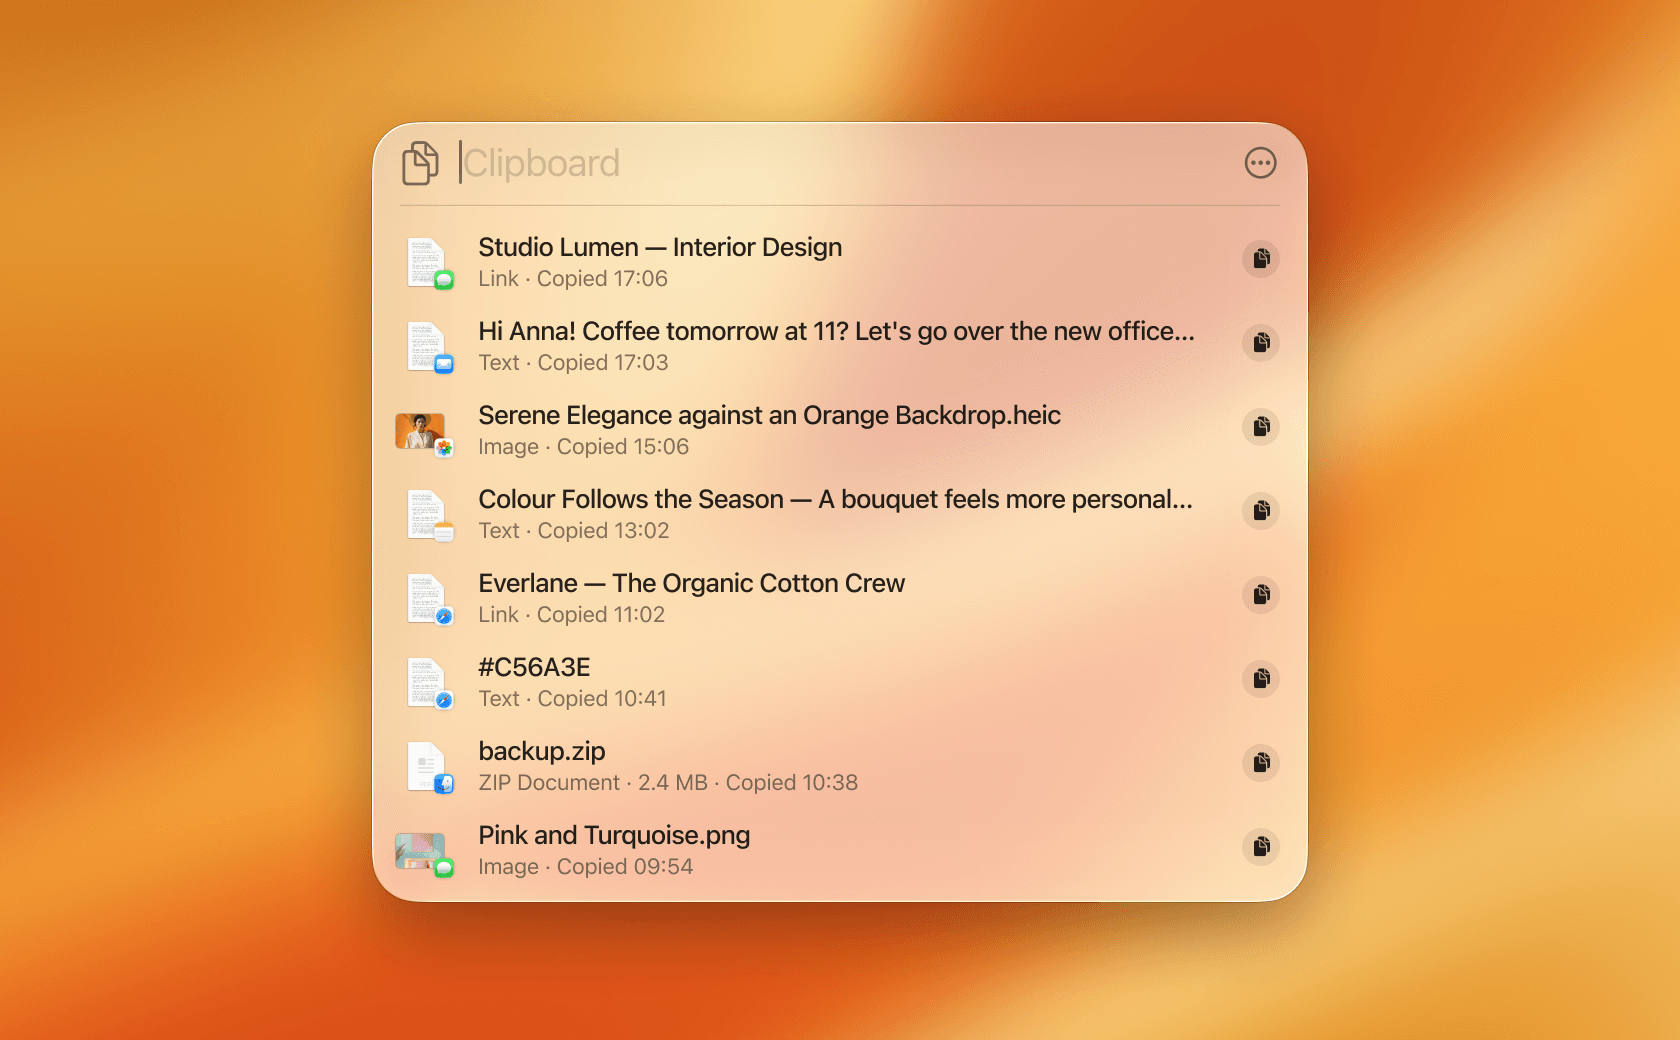Select 'Everlane — The Organic Cotton Crew' title

(x=691, y=583)
